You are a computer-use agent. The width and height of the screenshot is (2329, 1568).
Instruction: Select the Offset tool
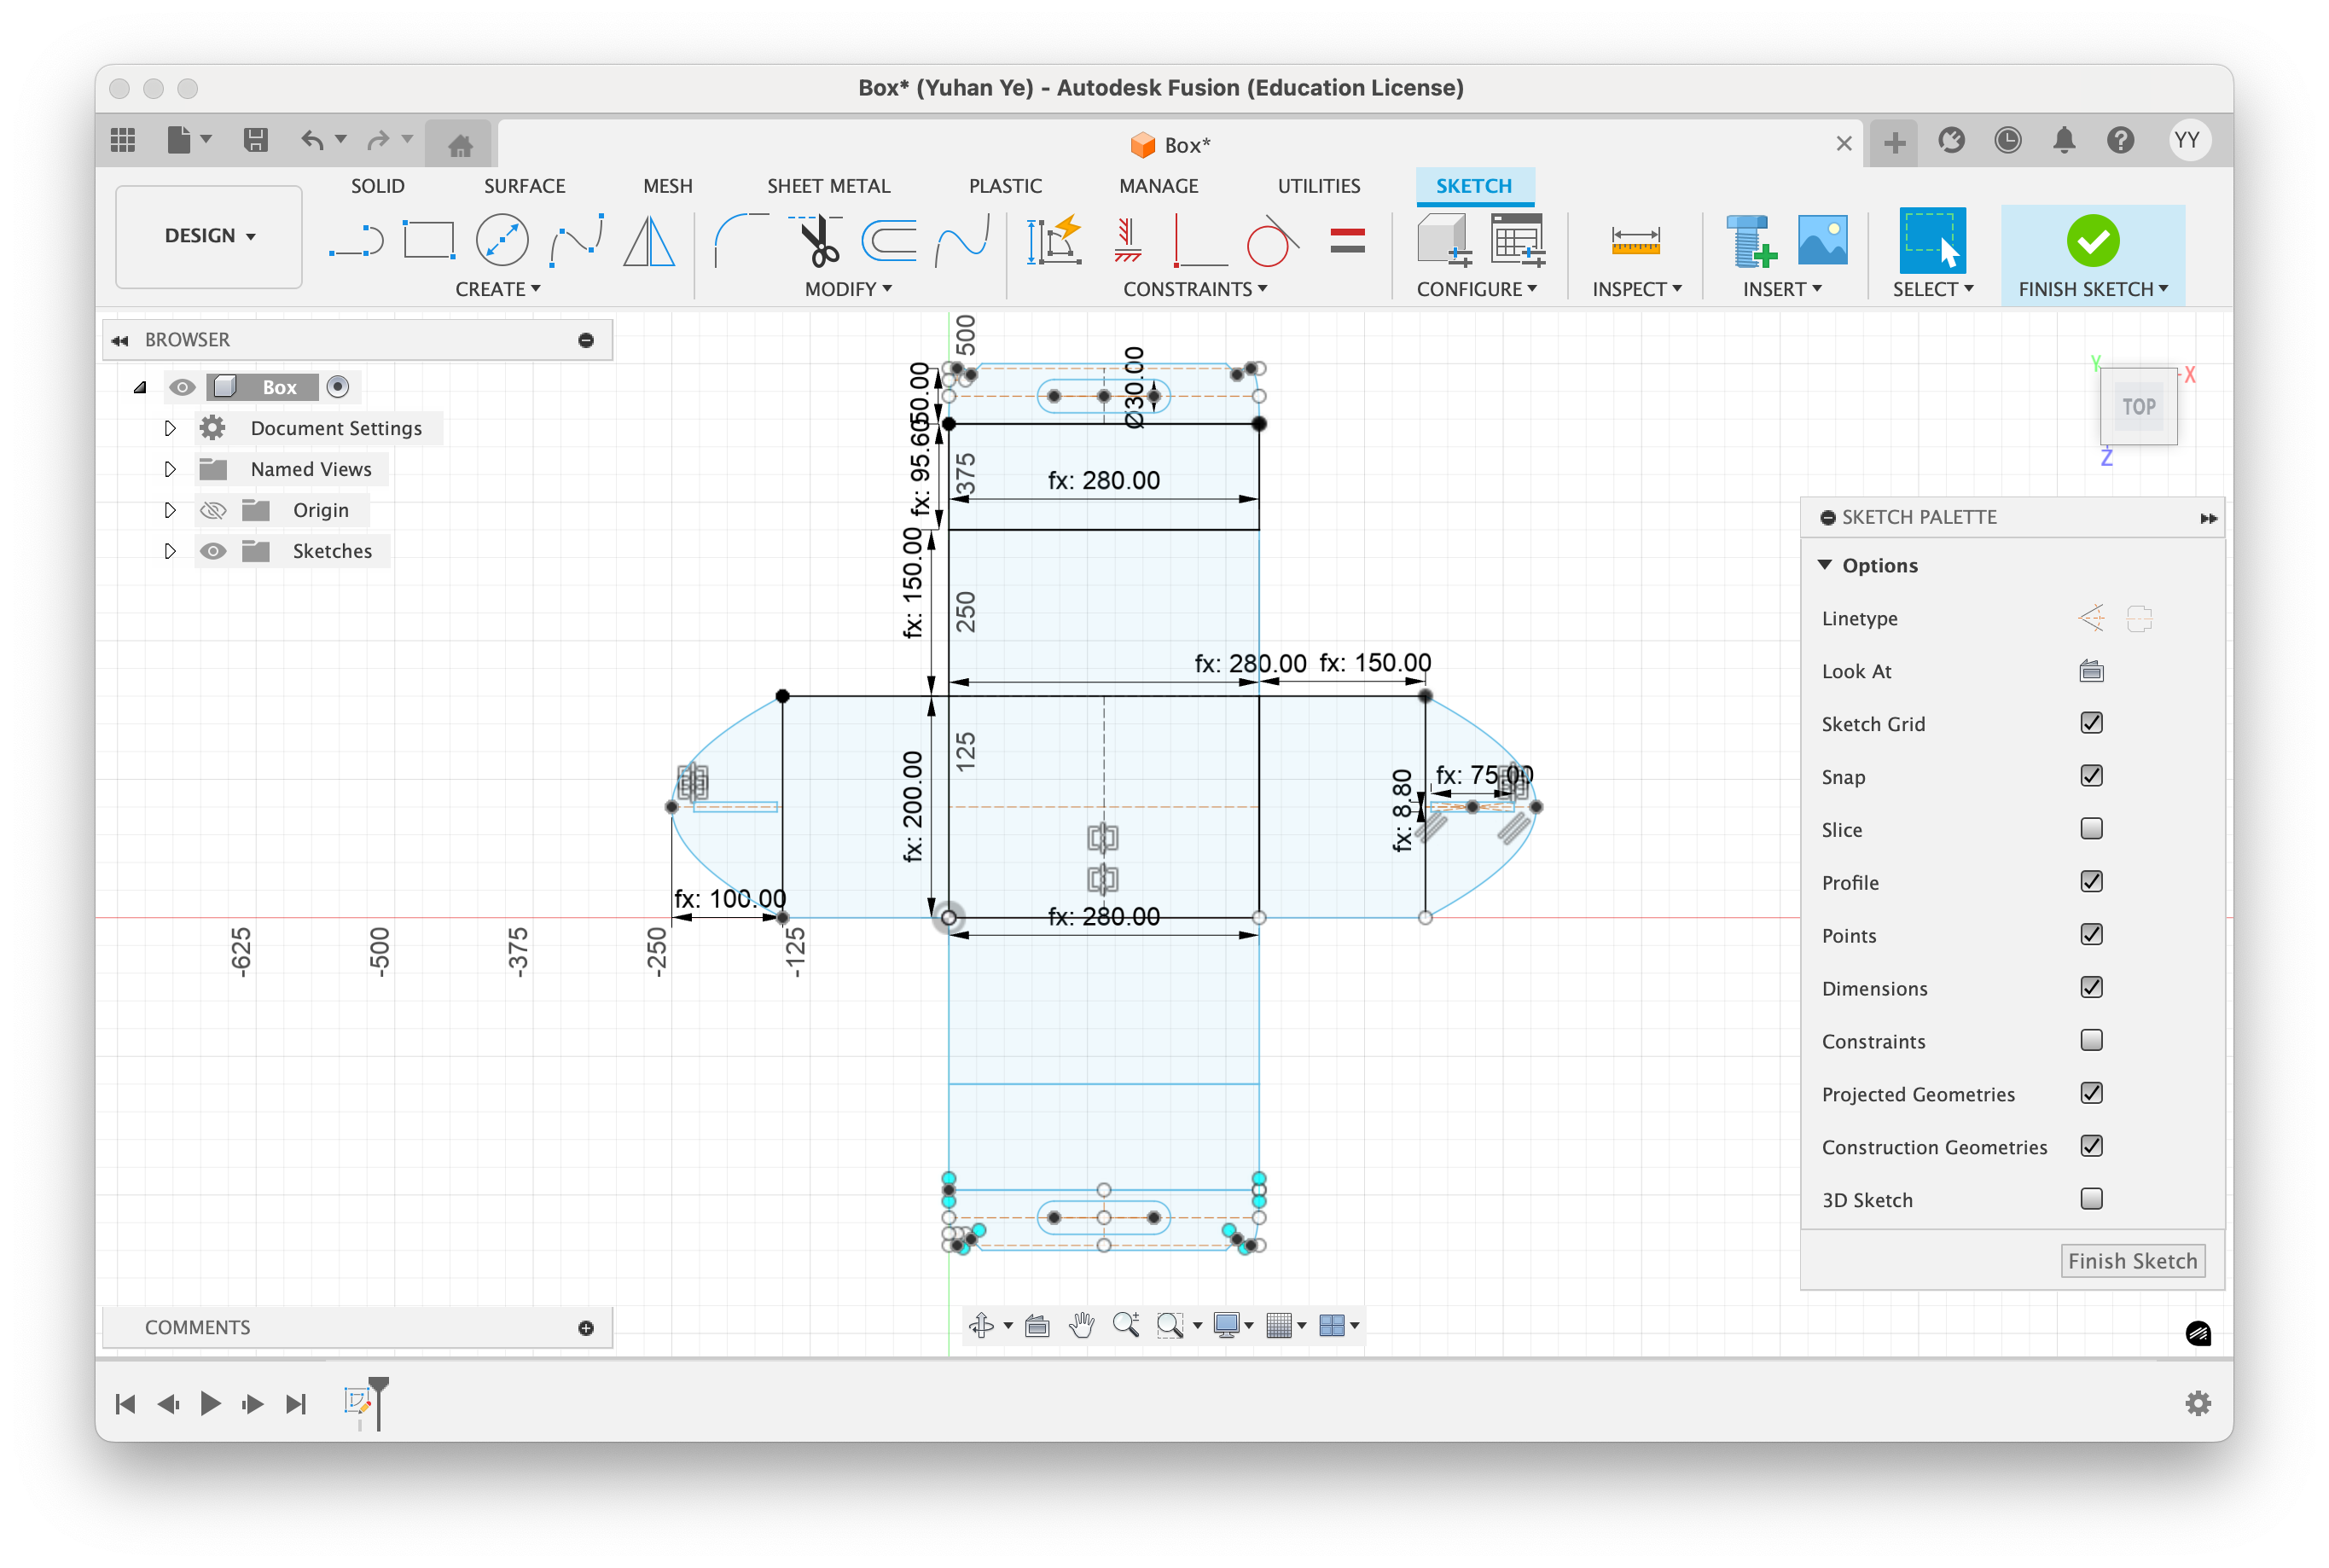[x=889, y=241]
